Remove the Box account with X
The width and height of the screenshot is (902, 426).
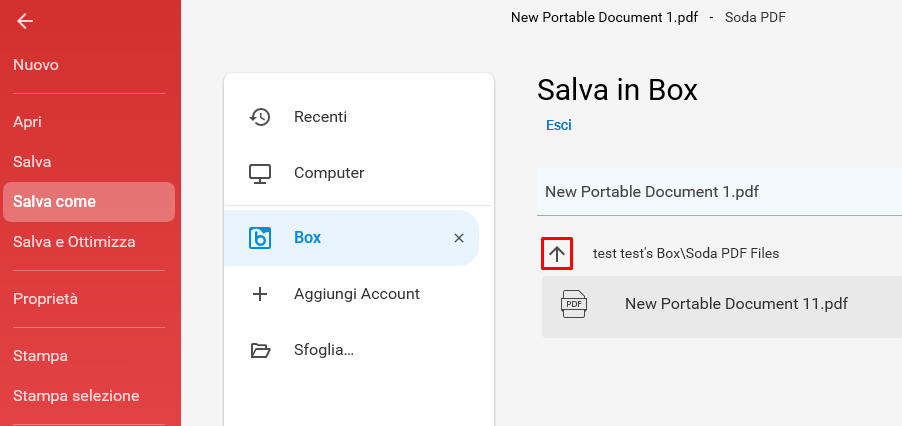[458, 238]
